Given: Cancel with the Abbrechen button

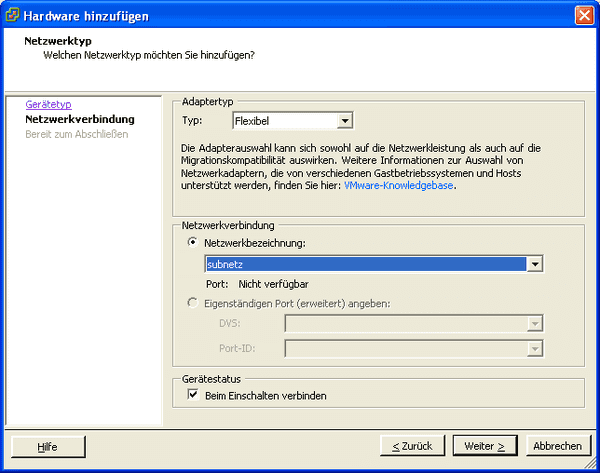Looking at the screenshot, I should (x=558, y=446).
